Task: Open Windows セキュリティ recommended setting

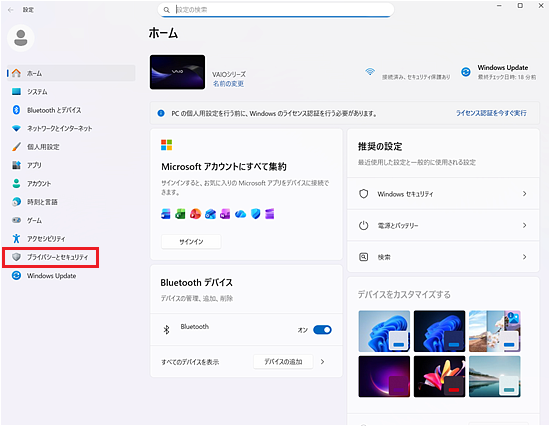Action: click(x=443, y=194)
